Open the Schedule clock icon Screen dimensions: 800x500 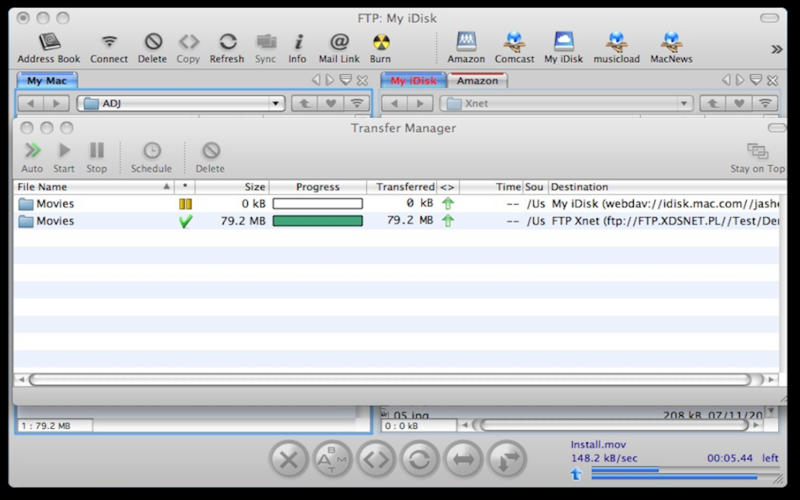152,158
